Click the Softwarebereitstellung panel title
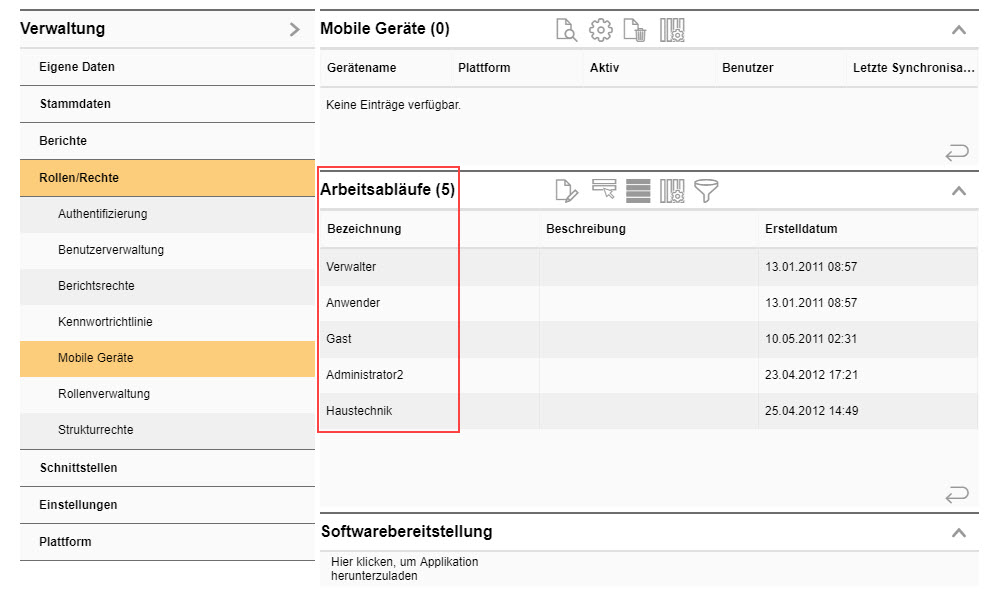This screenshot has height=593, width=1000. tap(406, 532)
